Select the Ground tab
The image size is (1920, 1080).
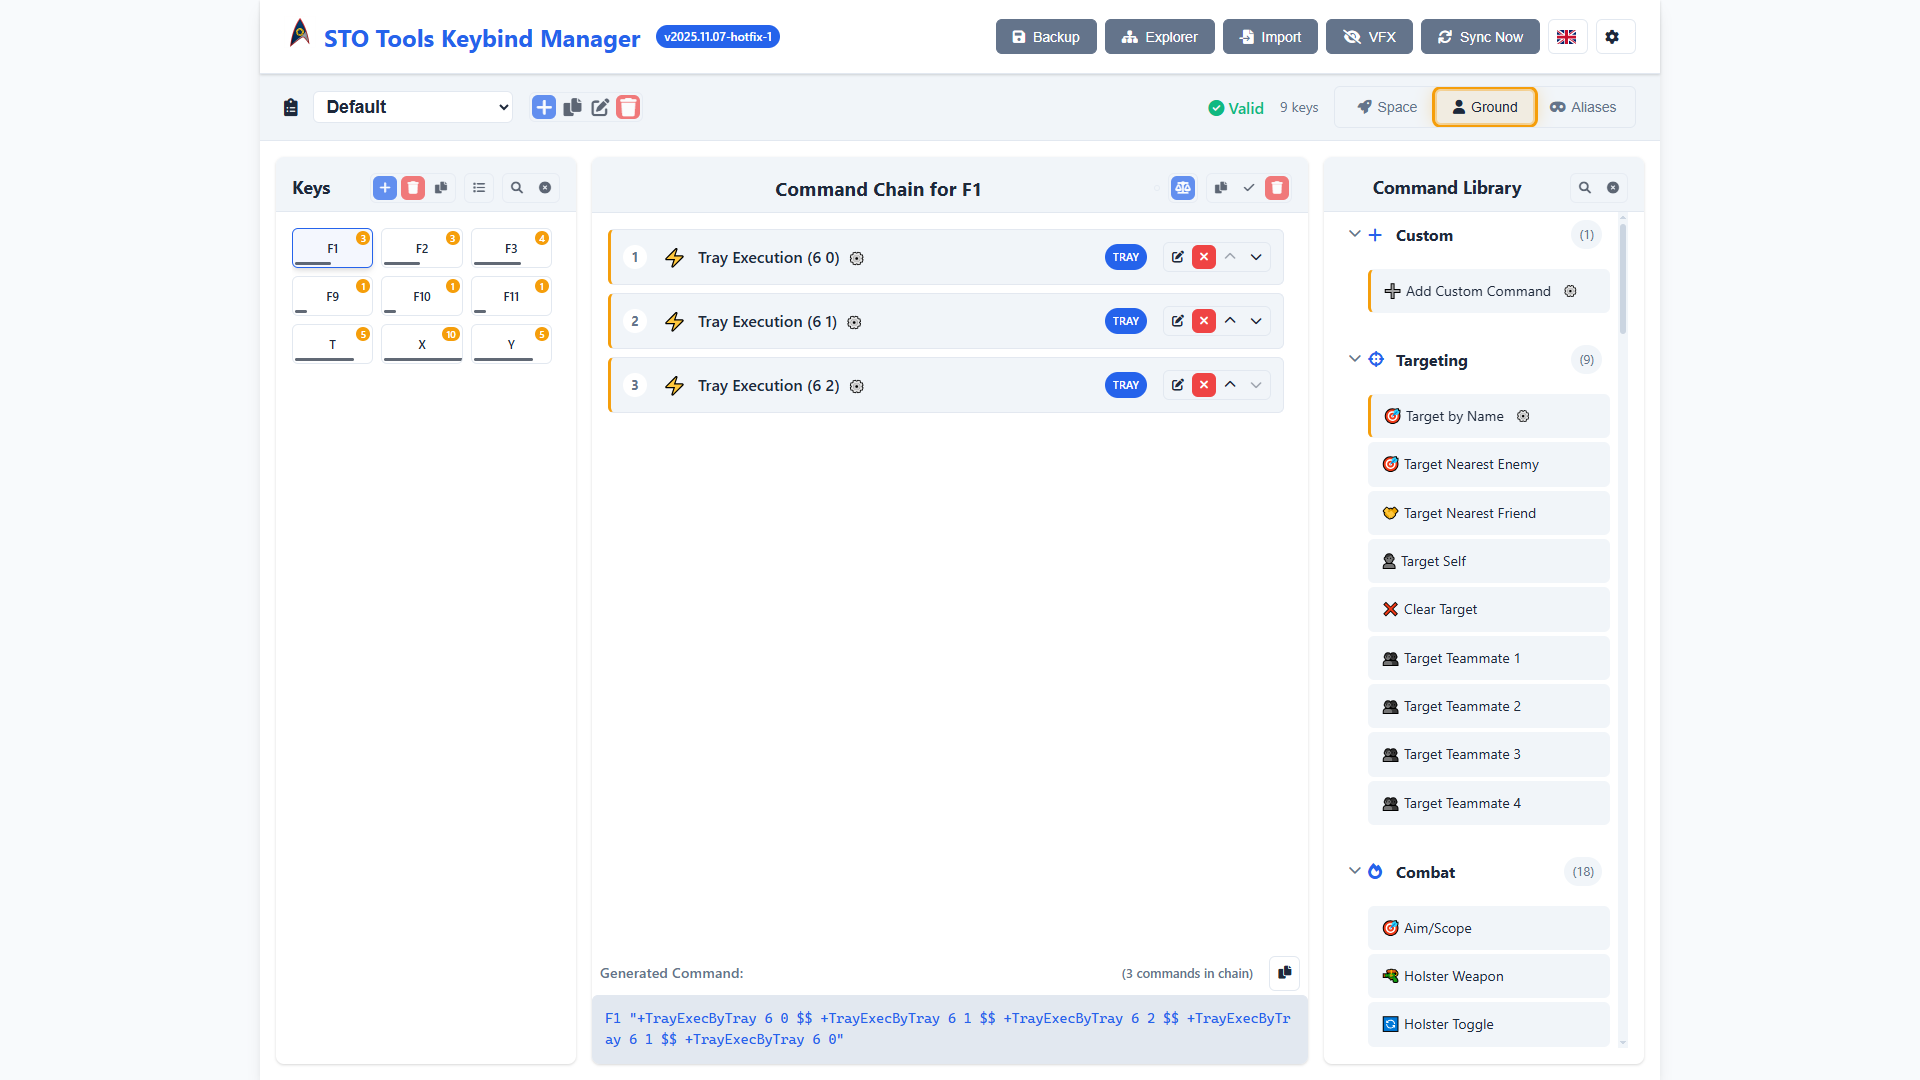pos(1484,107)
